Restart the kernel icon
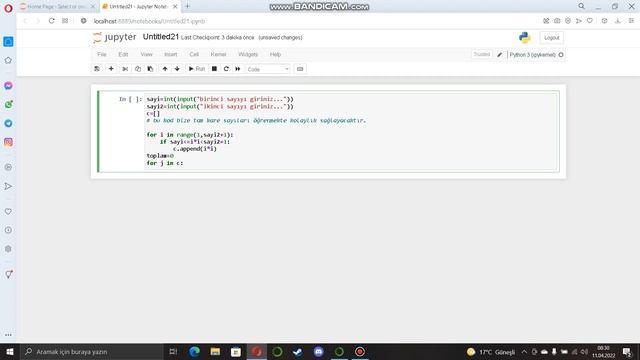This screenshot has width=640, height=360. tap(226, 69)
